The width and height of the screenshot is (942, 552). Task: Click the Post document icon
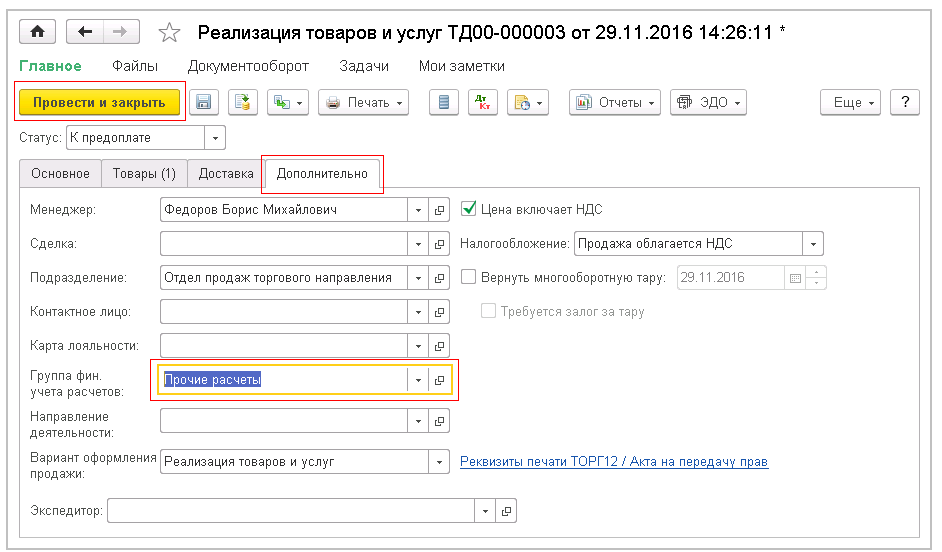pos(243,102)
